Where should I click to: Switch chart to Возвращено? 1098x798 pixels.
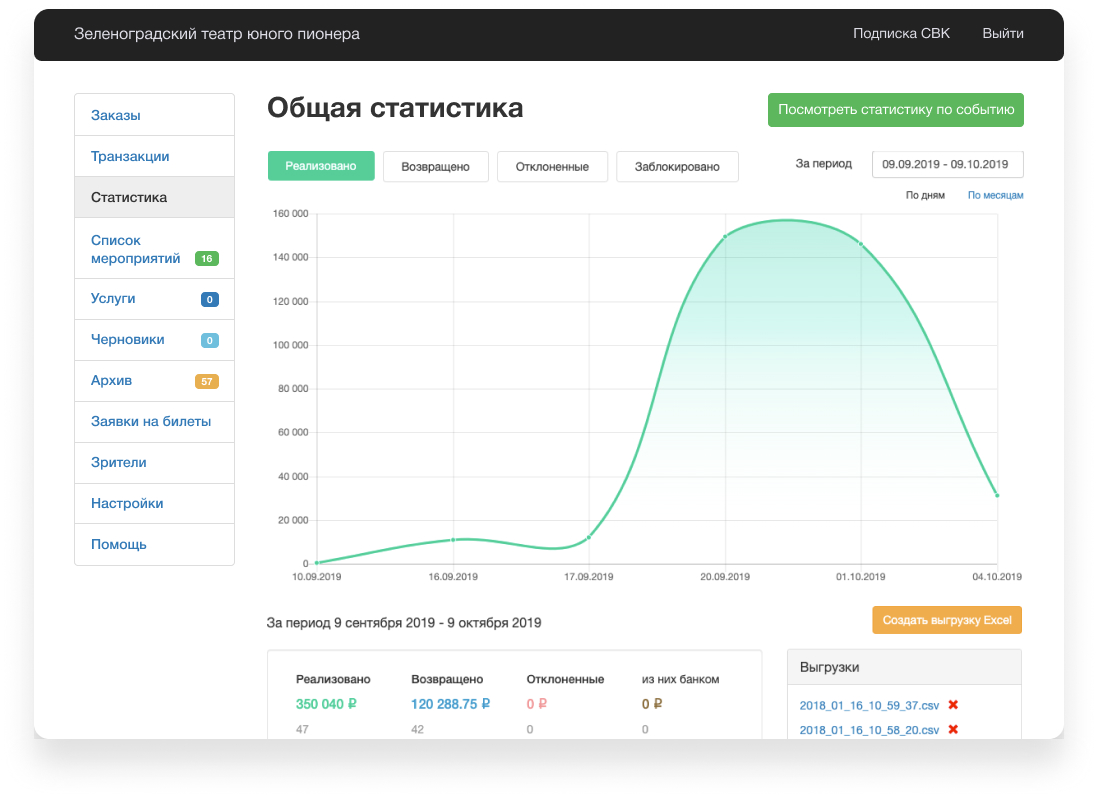[436, 167]
